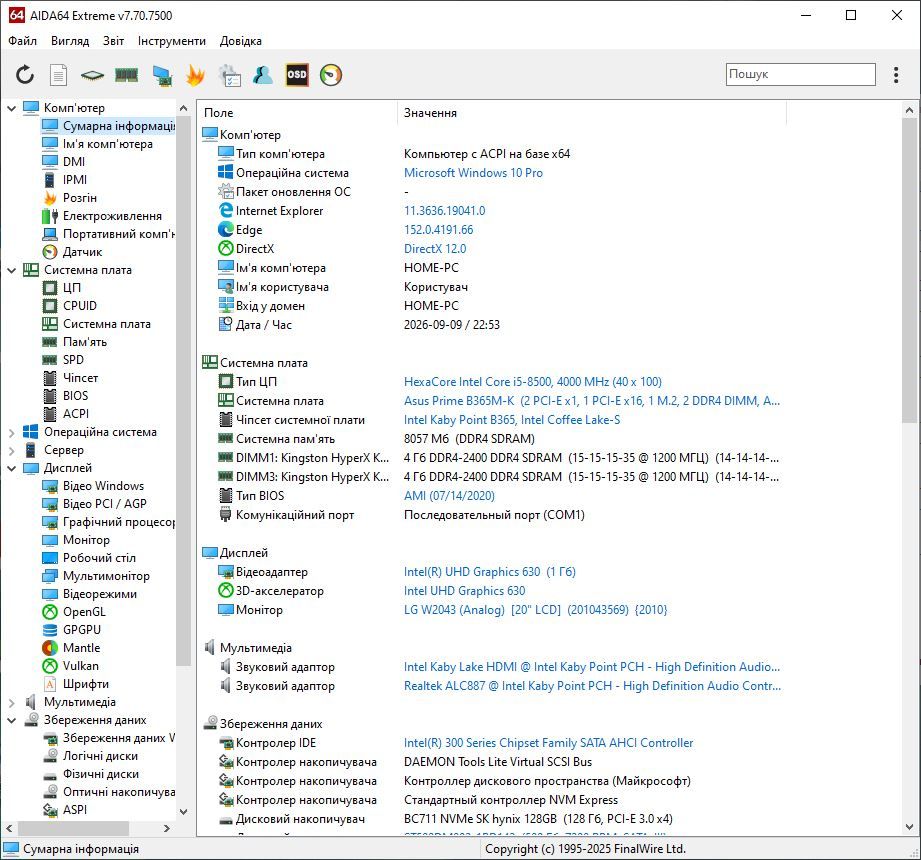This screenshot has height=860, width=921.
Task: Focus the Пошук search field
Action: (x=801, y=75)
